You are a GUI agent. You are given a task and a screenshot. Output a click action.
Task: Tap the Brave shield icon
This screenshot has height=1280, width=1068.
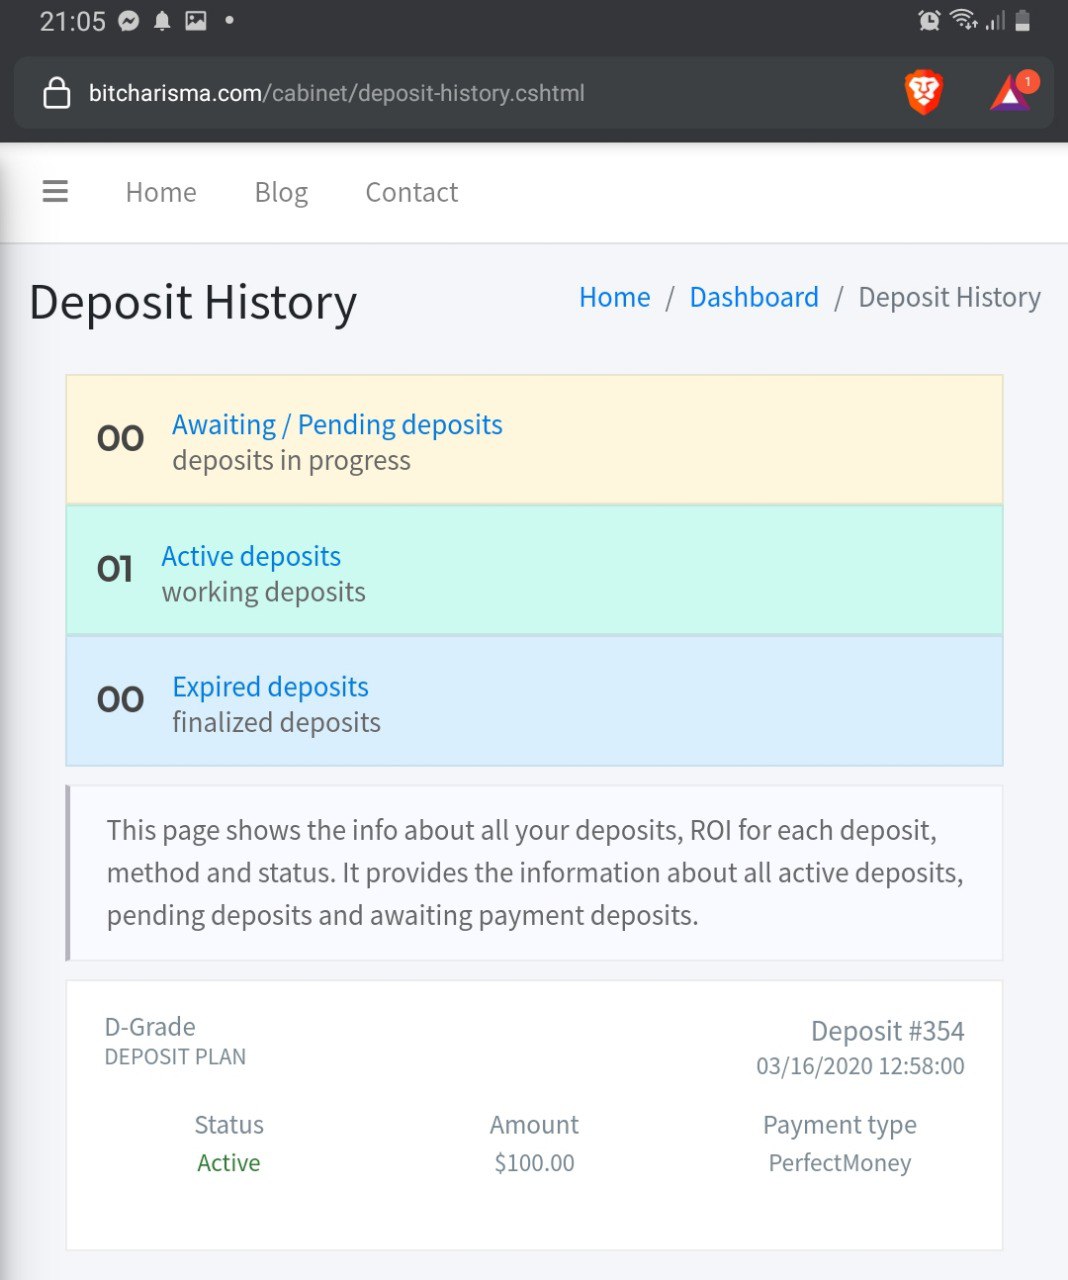(x=923, y=93)
